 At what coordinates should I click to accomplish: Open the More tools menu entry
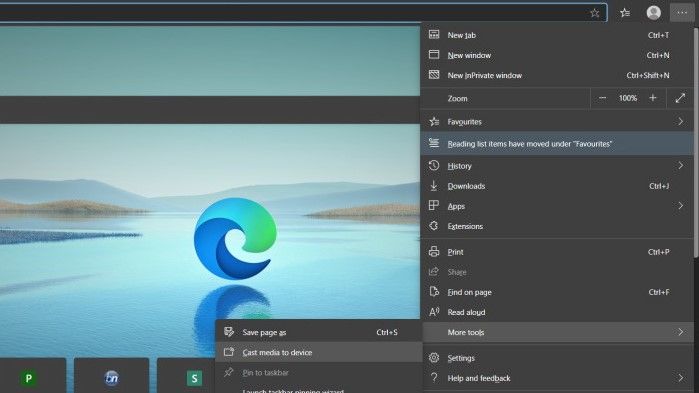557,332
